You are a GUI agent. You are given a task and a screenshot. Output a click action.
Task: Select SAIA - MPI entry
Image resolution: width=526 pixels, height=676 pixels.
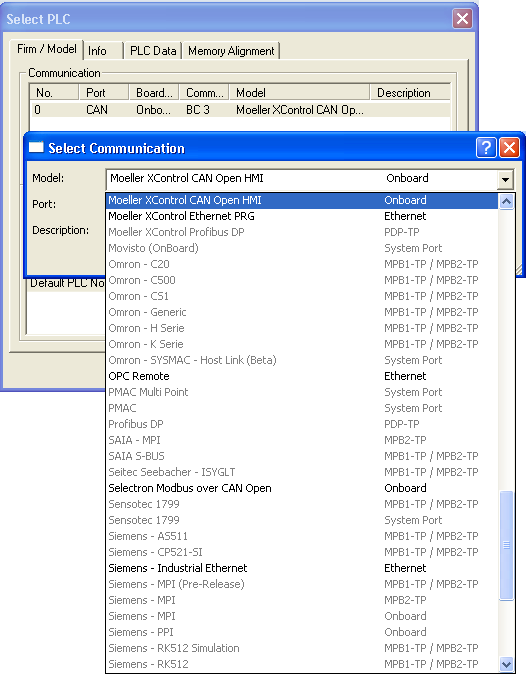coord(302,440)
